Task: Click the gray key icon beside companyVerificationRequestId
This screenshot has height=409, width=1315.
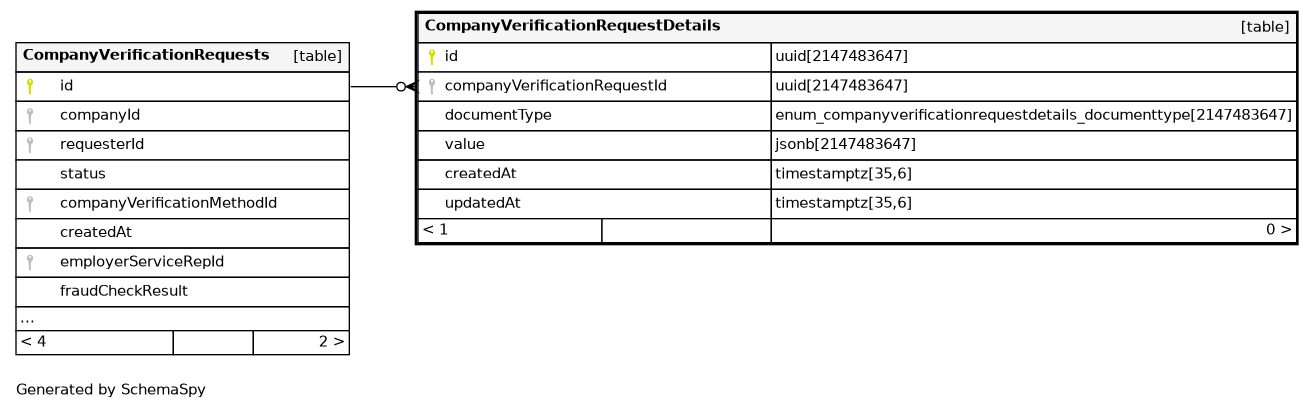Action: 432,86
